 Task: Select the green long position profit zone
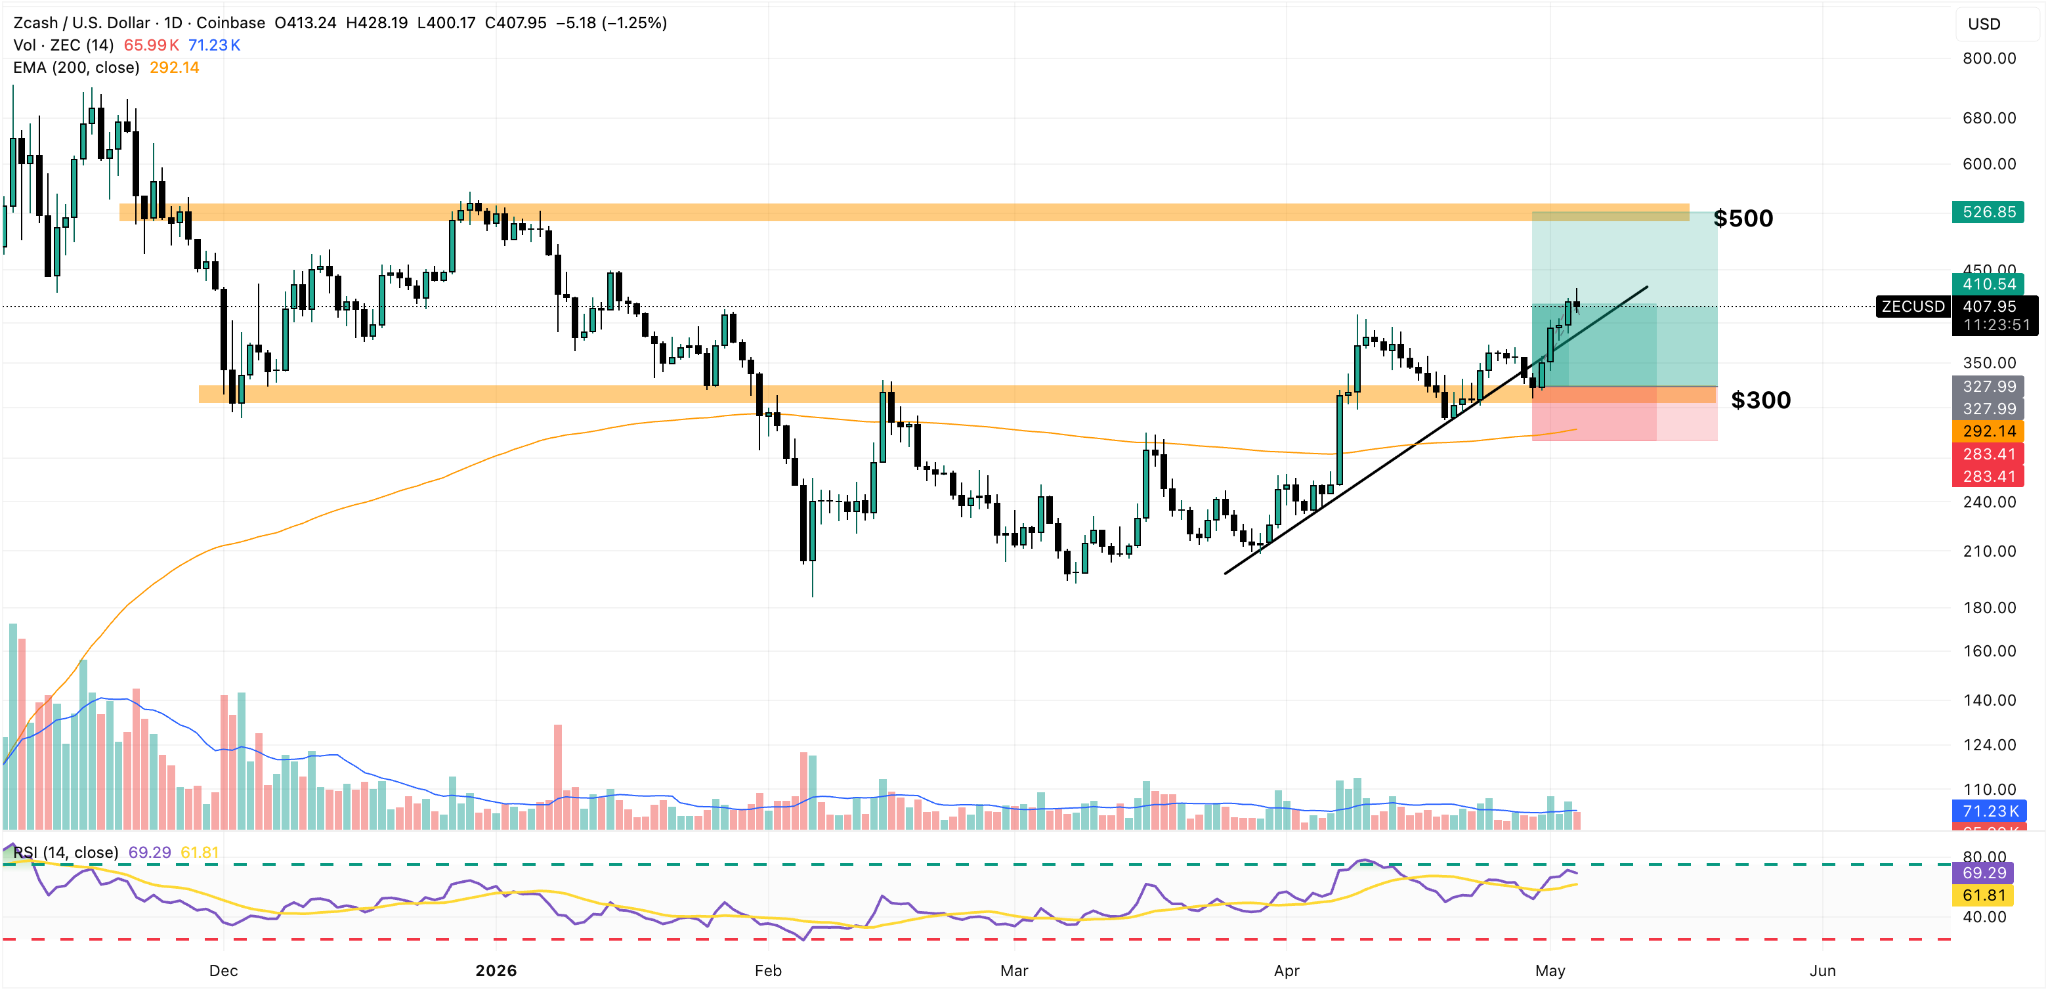point(1625,300)
